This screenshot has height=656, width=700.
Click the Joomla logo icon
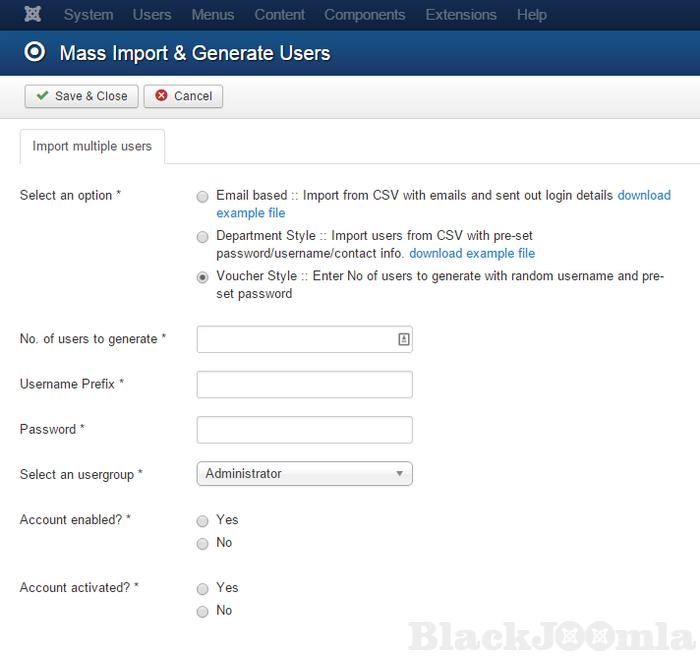(34, 15)
